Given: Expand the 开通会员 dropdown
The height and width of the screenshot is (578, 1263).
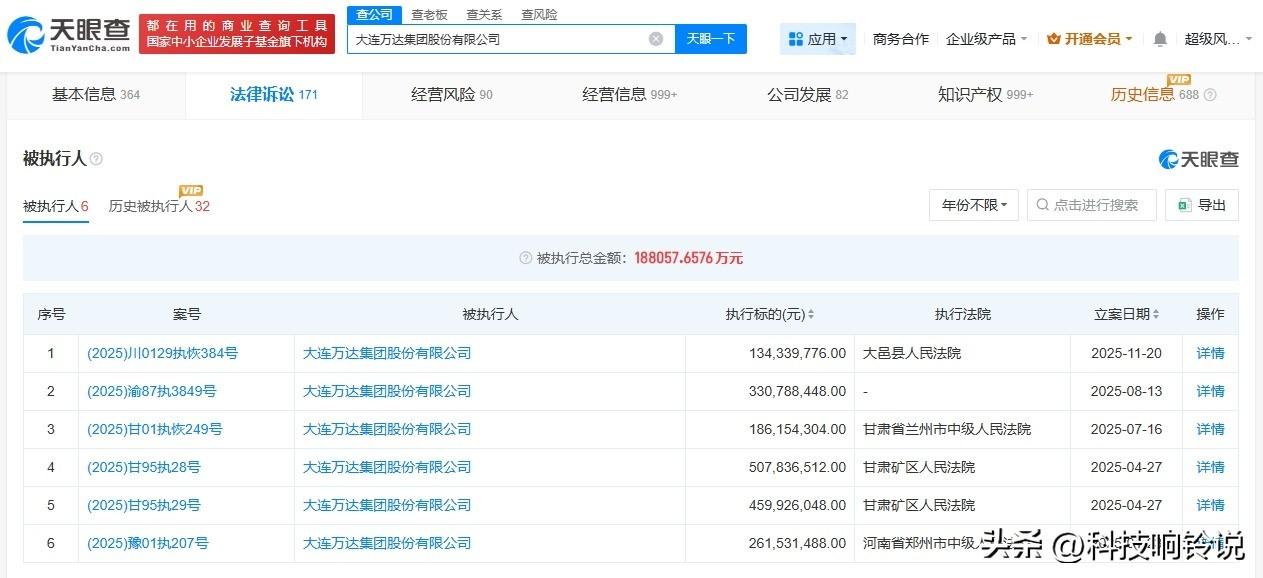Looking at the screenshot, I should (1090, 39).
